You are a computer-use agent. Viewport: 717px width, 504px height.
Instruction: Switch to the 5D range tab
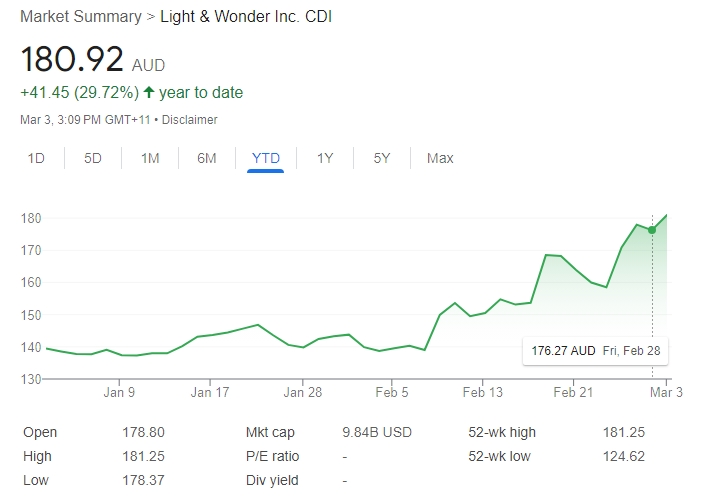93,158
